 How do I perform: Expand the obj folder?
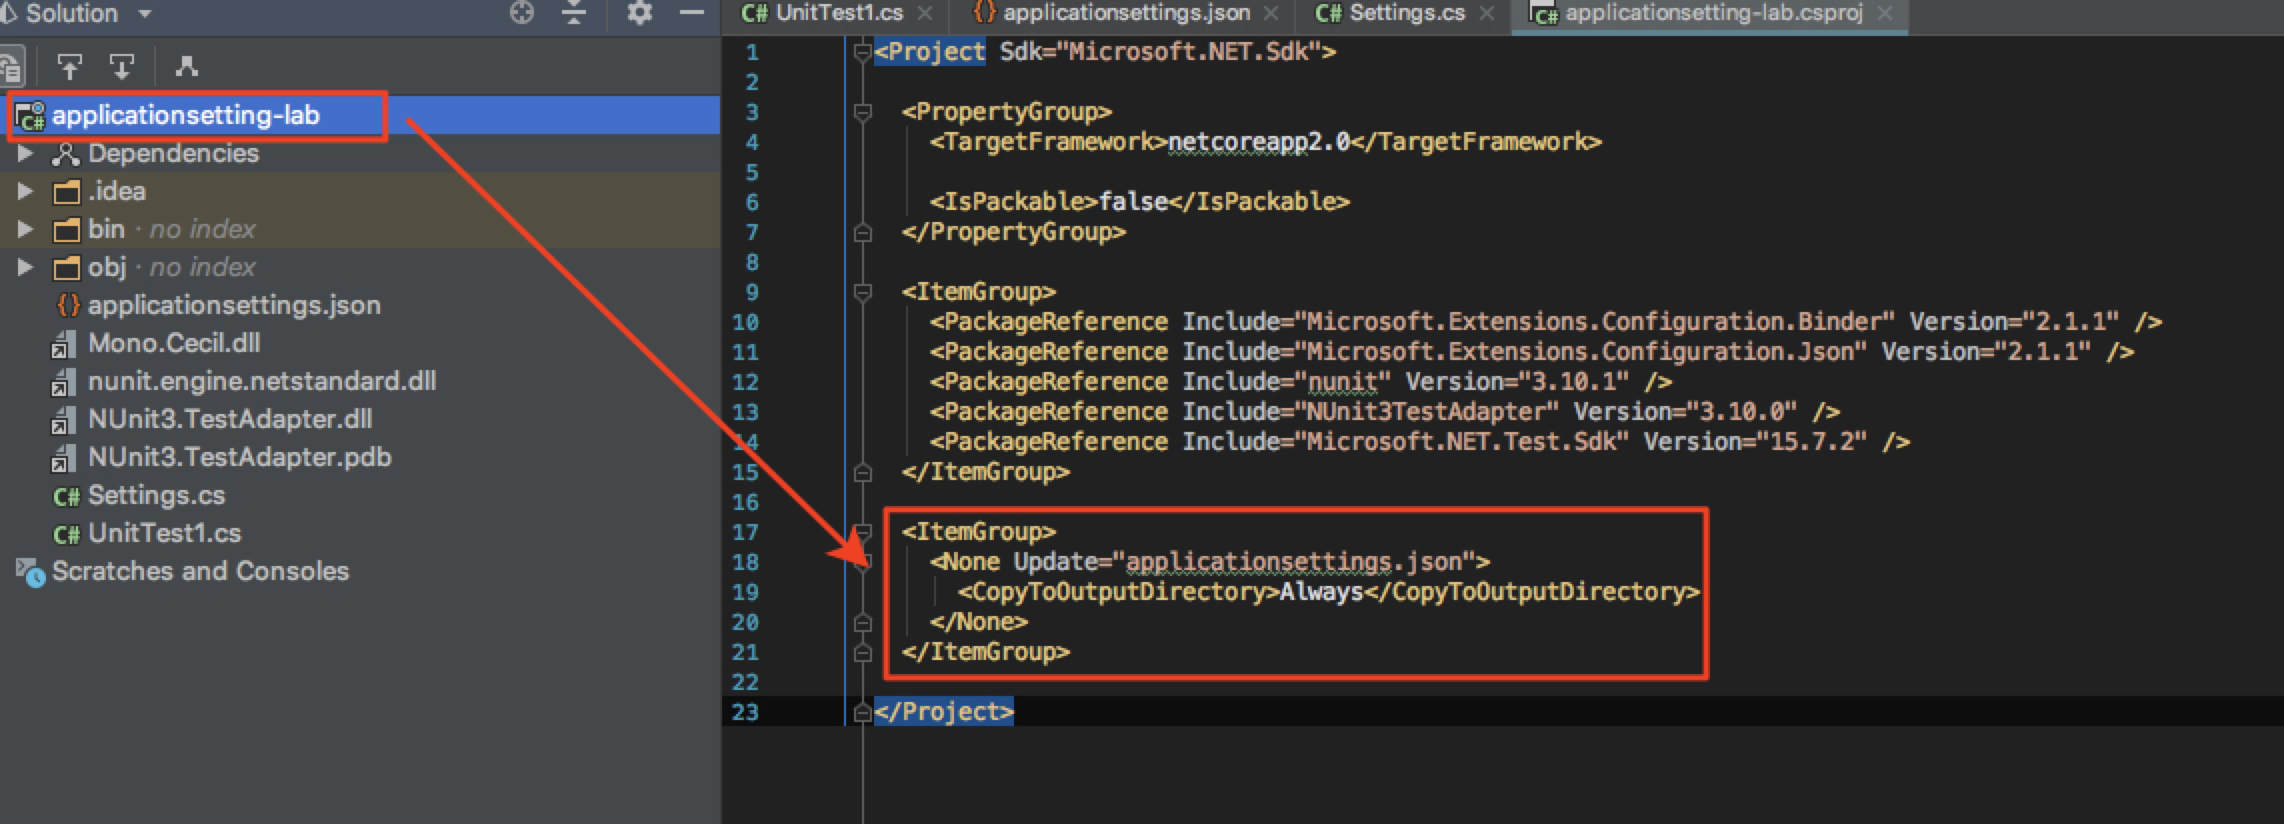pyautogui.click(x=25, y=268)
